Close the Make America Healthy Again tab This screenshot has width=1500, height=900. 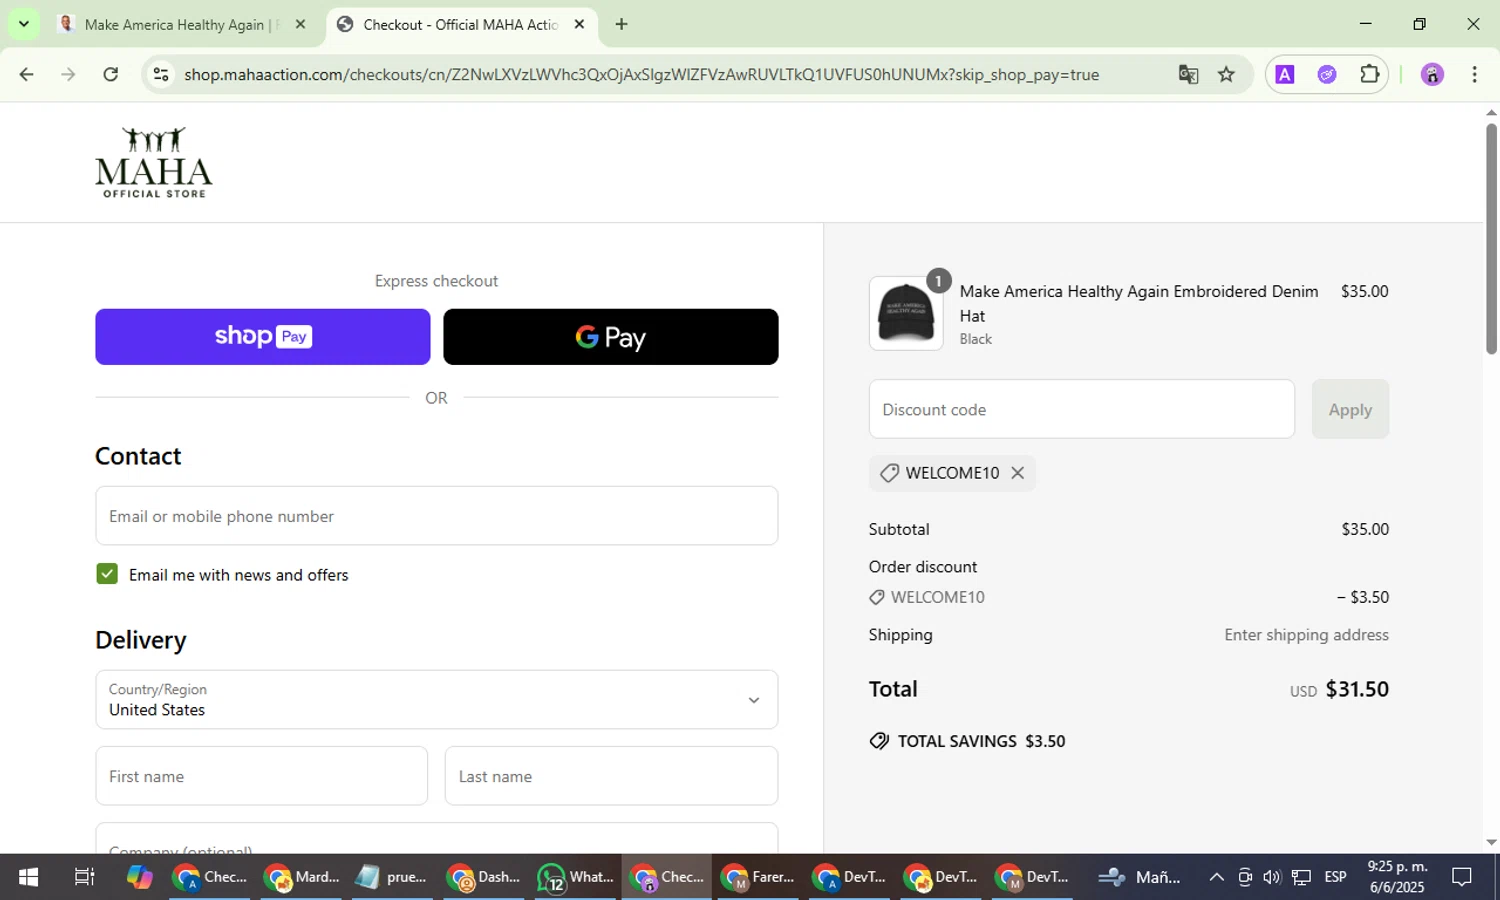pos(300,24)
